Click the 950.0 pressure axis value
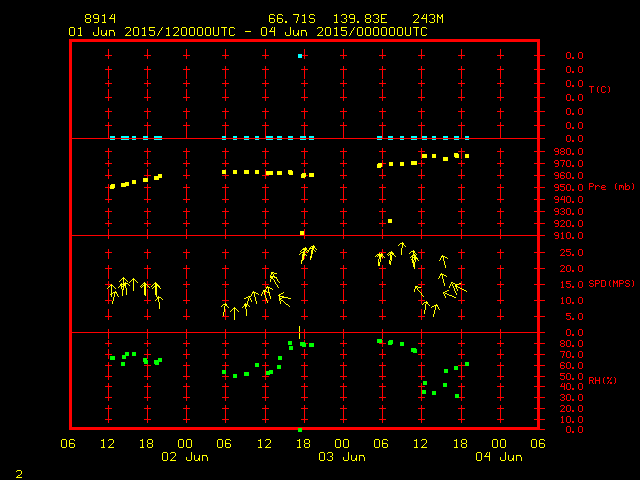Screen dimensions: 640x480 (568, 188)
